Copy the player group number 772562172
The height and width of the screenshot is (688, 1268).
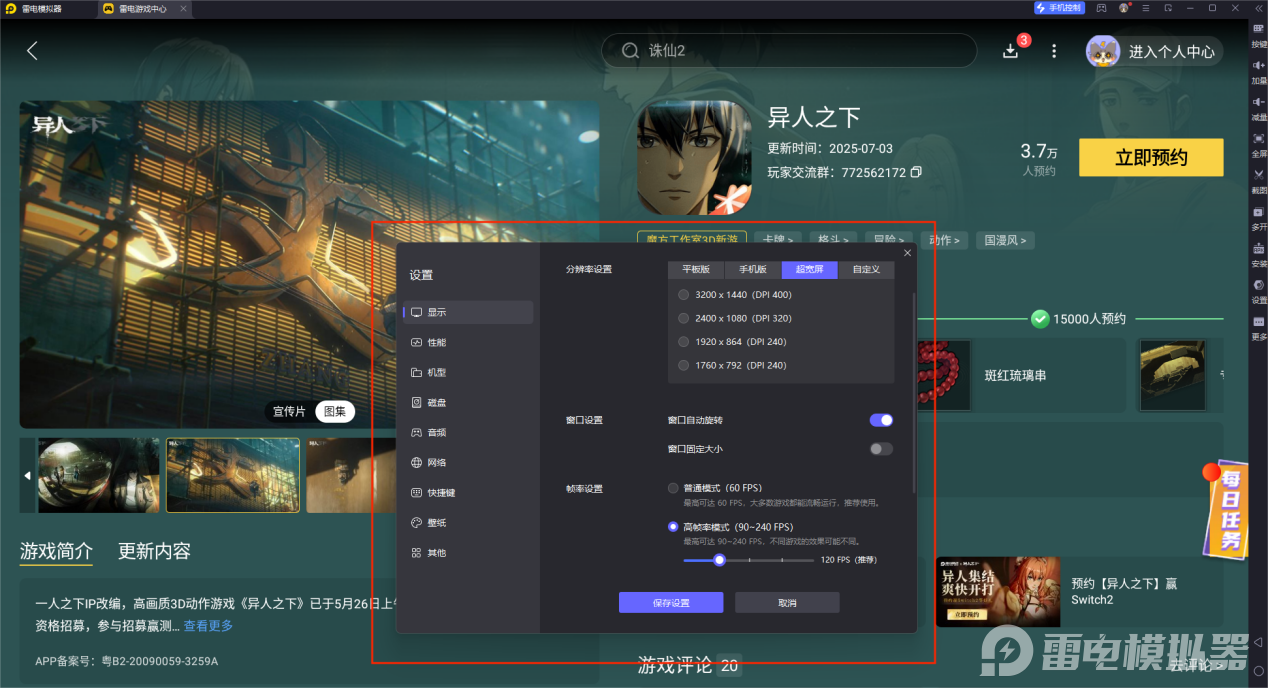(916, 172)
